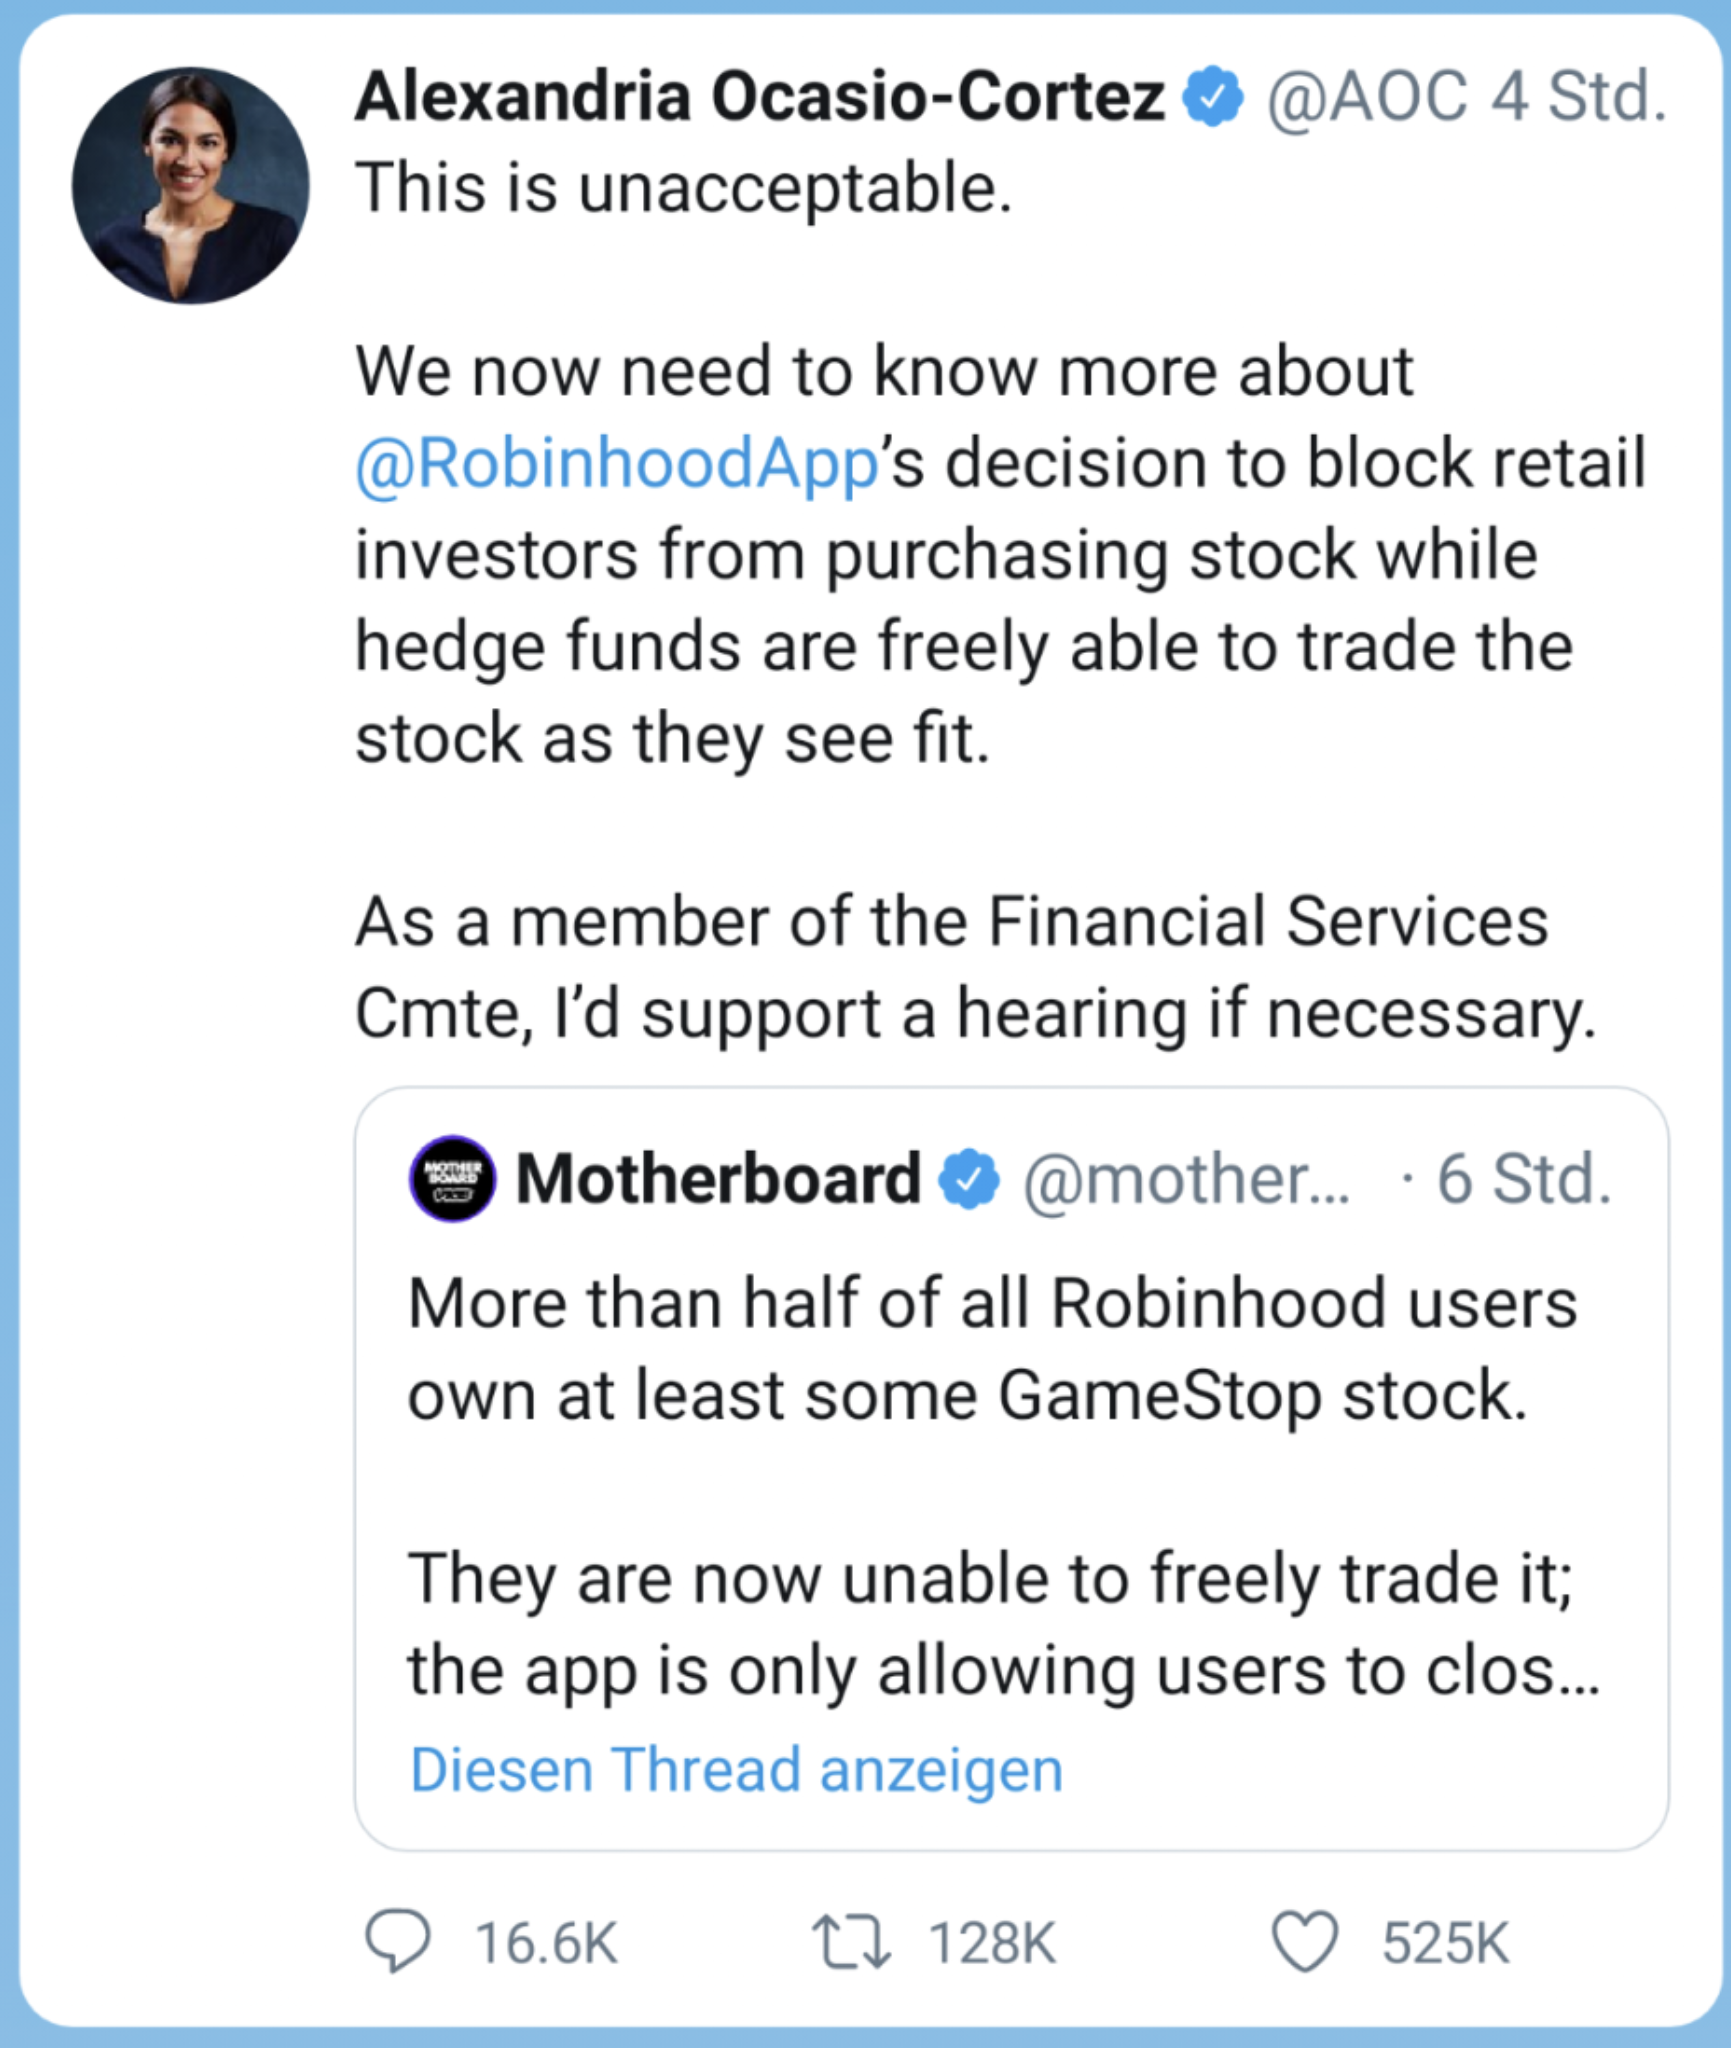1731x2048 pixels.
Task: Click the Alexandria Ocasio-Cortez display name
Action: point(760,97)
